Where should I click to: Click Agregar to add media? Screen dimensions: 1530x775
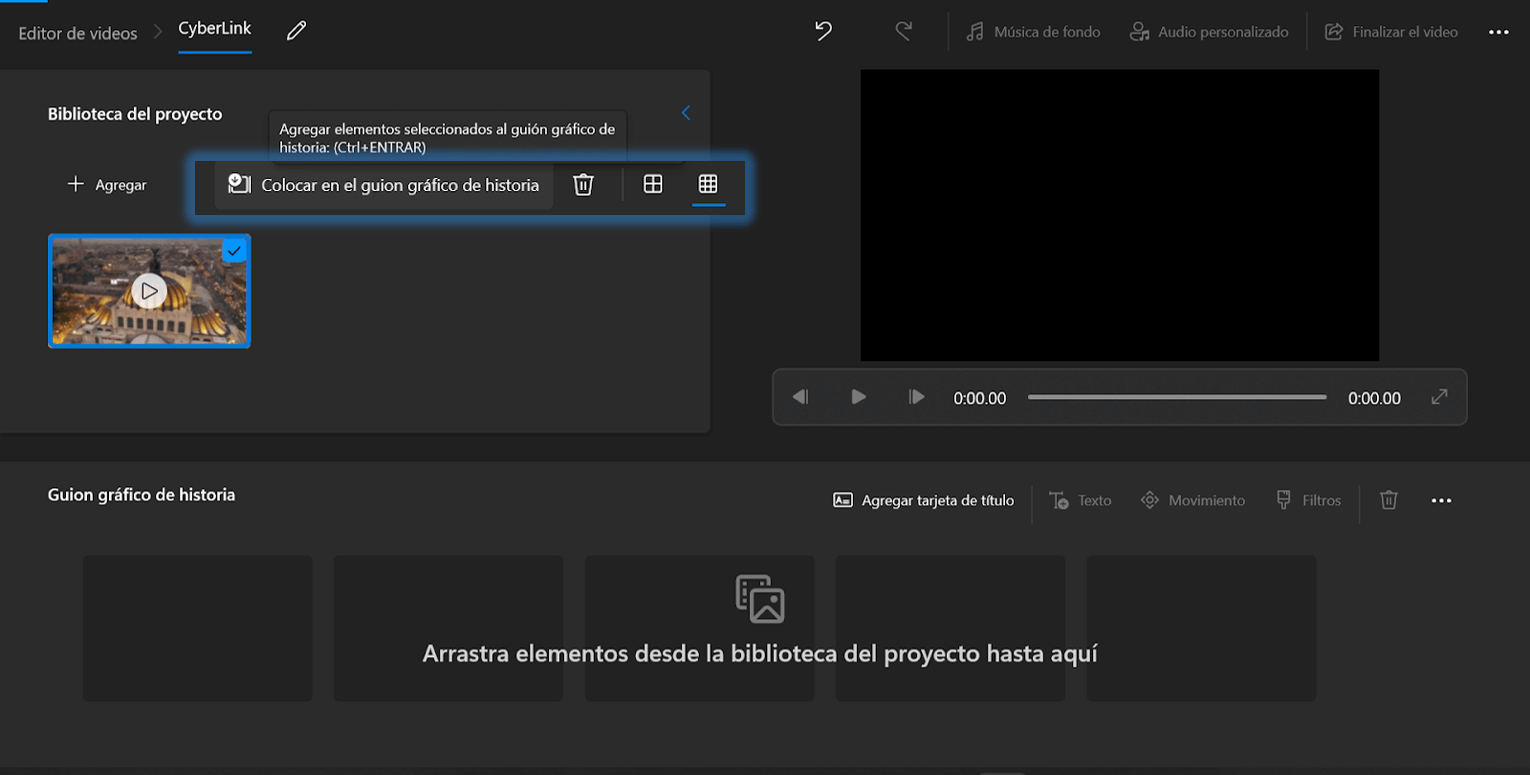tap(107, 185)
